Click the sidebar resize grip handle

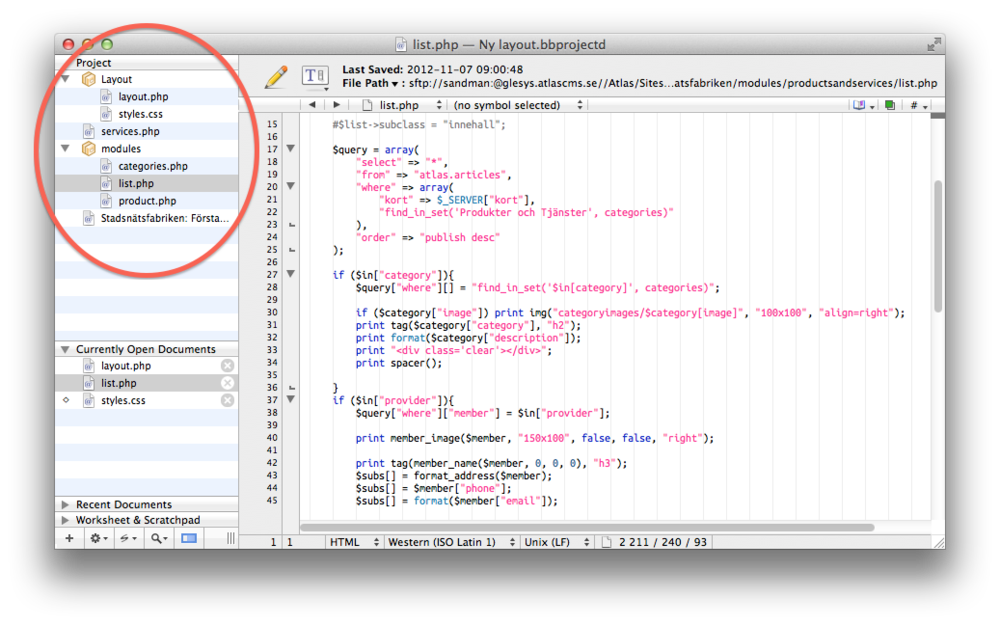[230, 538]
